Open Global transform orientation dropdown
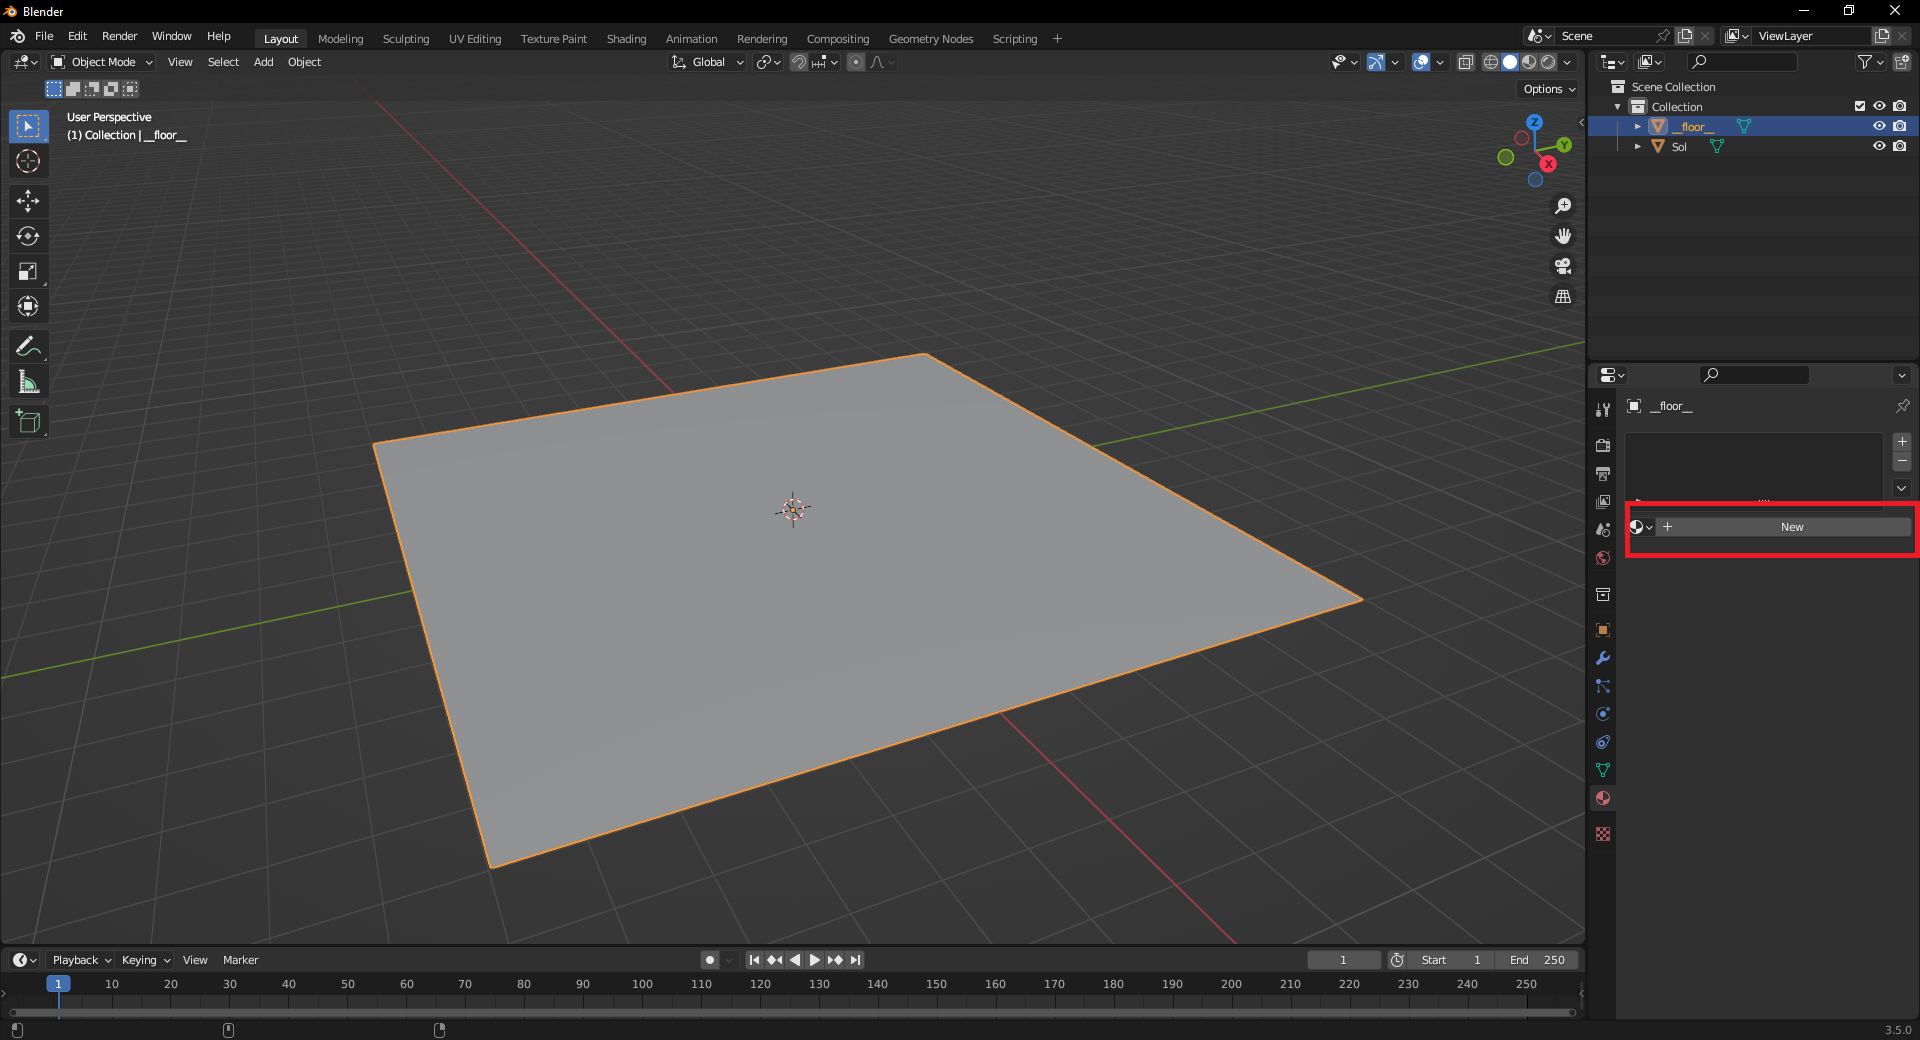The image size is (1920, 1040). tap(708, 62)
